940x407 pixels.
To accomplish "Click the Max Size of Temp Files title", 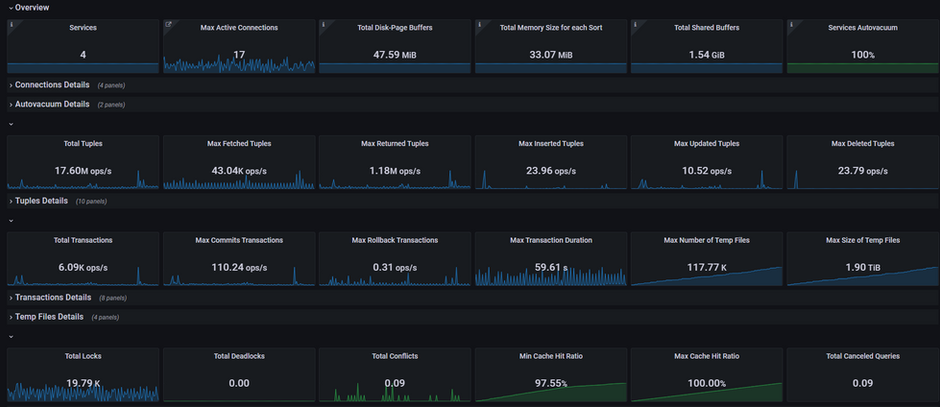I will point(863,240).
